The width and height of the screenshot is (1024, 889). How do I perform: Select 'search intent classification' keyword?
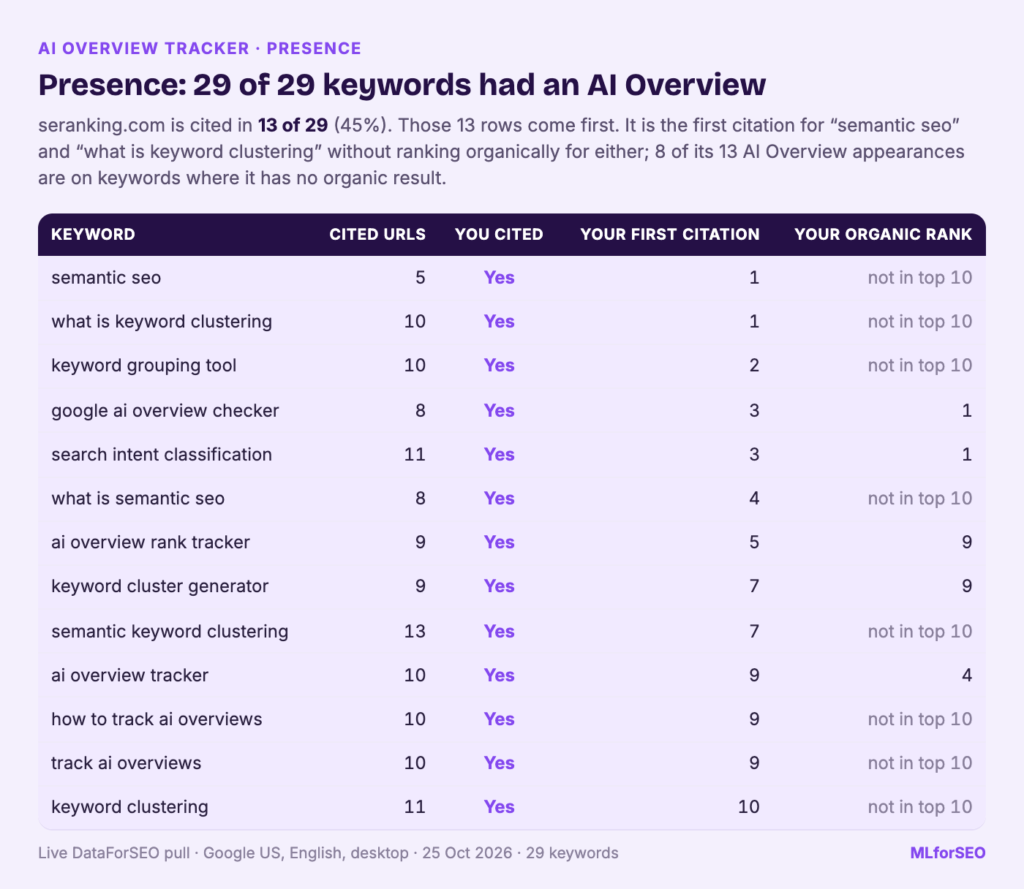[161, 454]
